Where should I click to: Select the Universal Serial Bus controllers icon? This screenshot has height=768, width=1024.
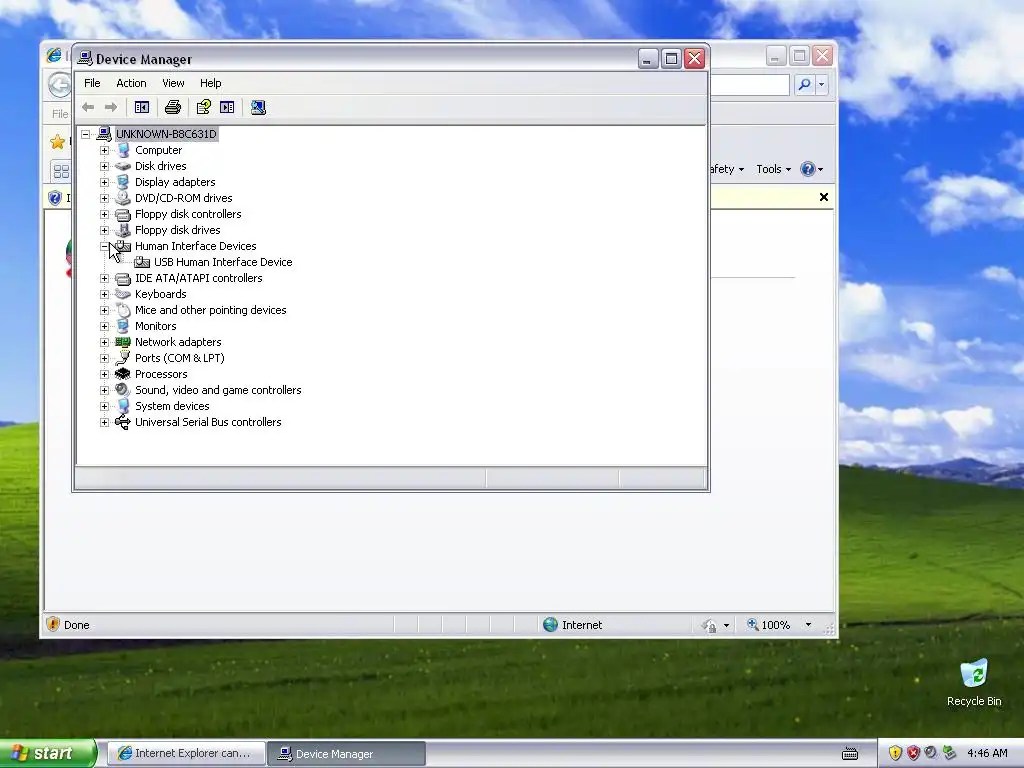[x=123, y=422]
